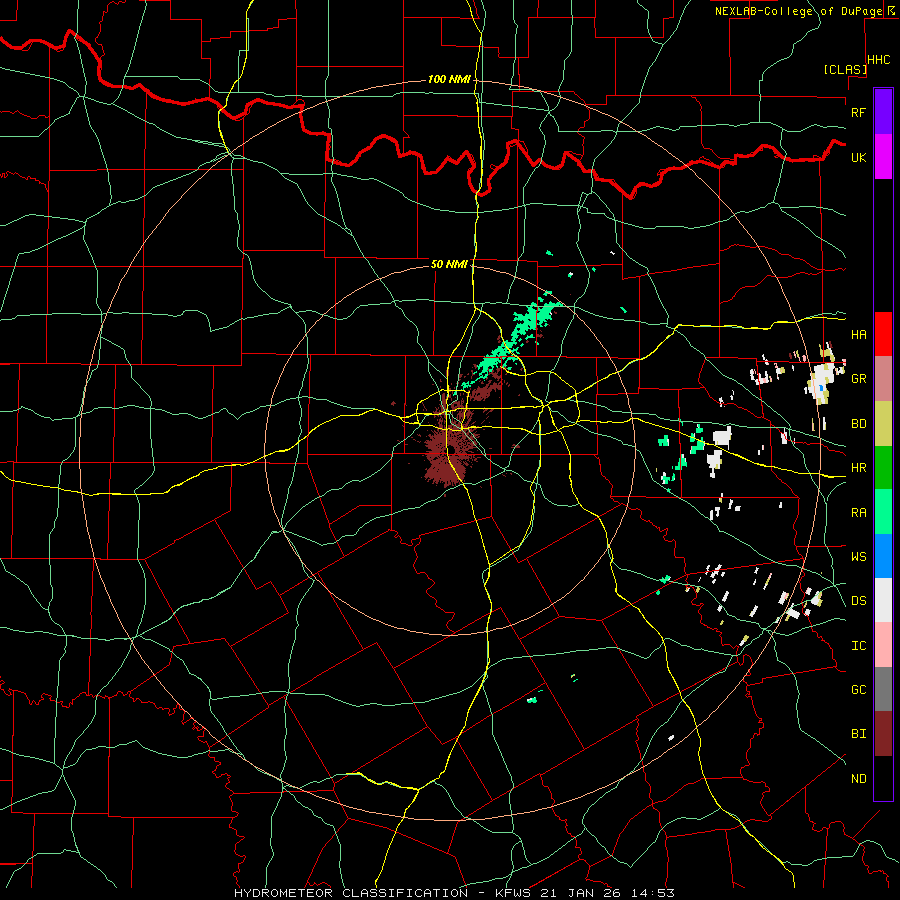Click the gray GC legend swatch
Viewport: 900px width, 900px height.
pyautogui.click(x=883, y=689)
